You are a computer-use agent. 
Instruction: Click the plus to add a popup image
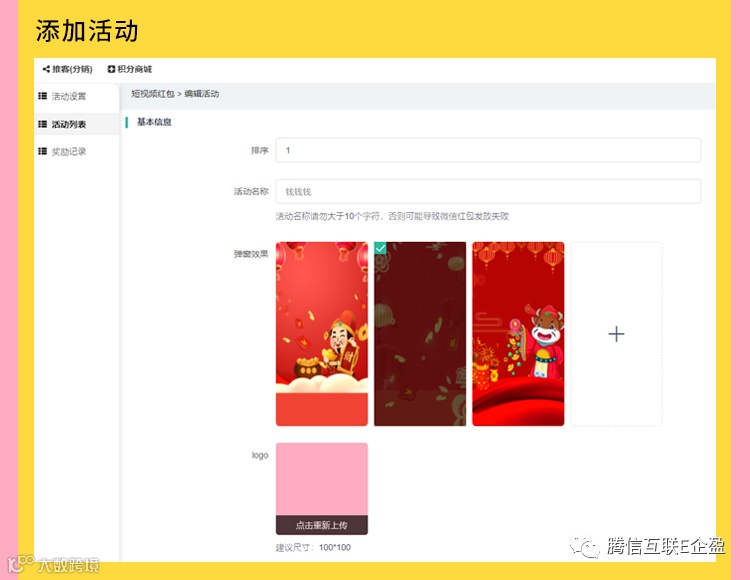pyautogui.click(x=616, y=334)
